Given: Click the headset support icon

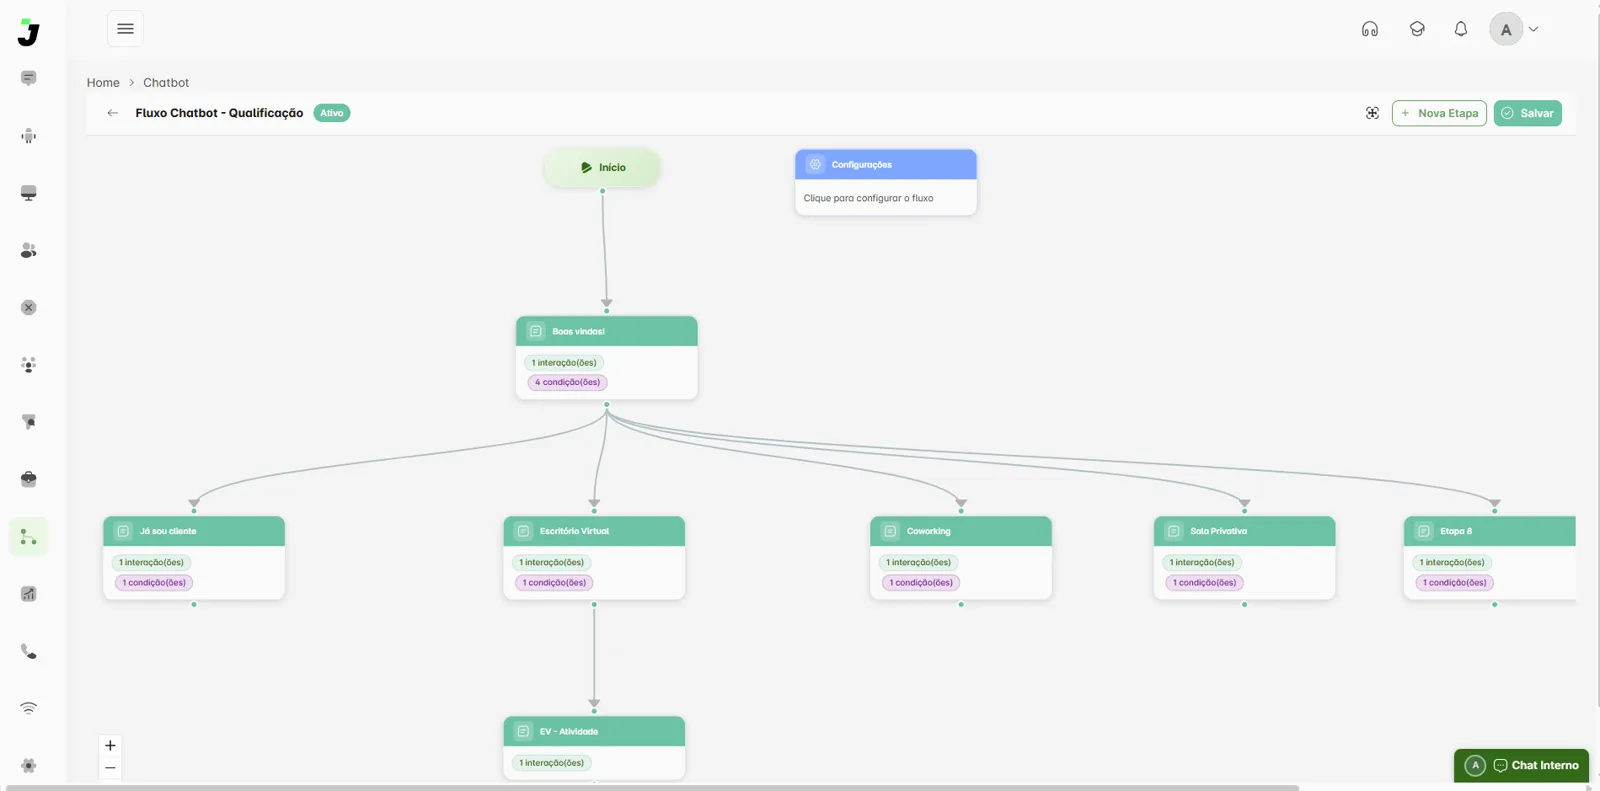Looking at the screenshot, I should point(1370,29).
